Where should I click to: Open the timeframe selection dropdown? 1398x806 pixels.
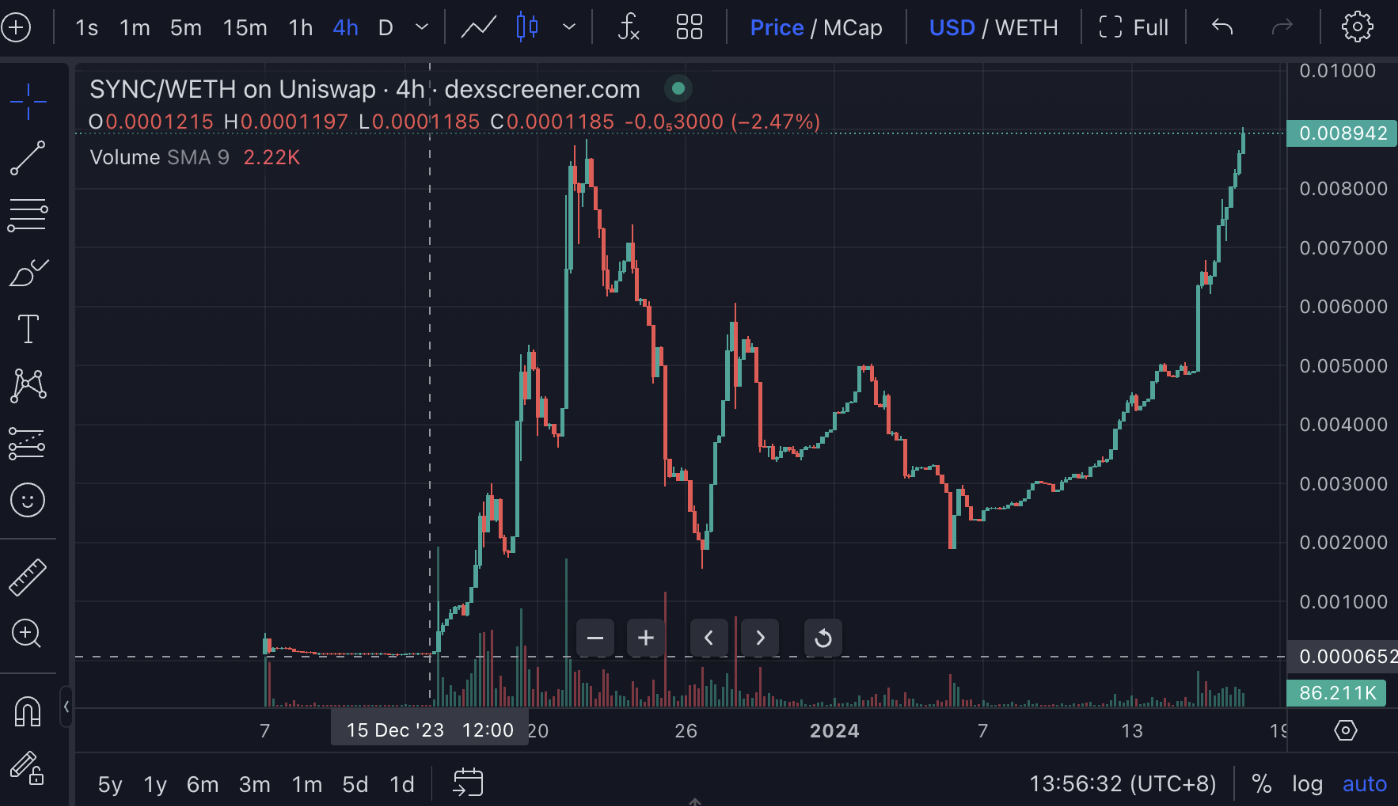(420, 27)
